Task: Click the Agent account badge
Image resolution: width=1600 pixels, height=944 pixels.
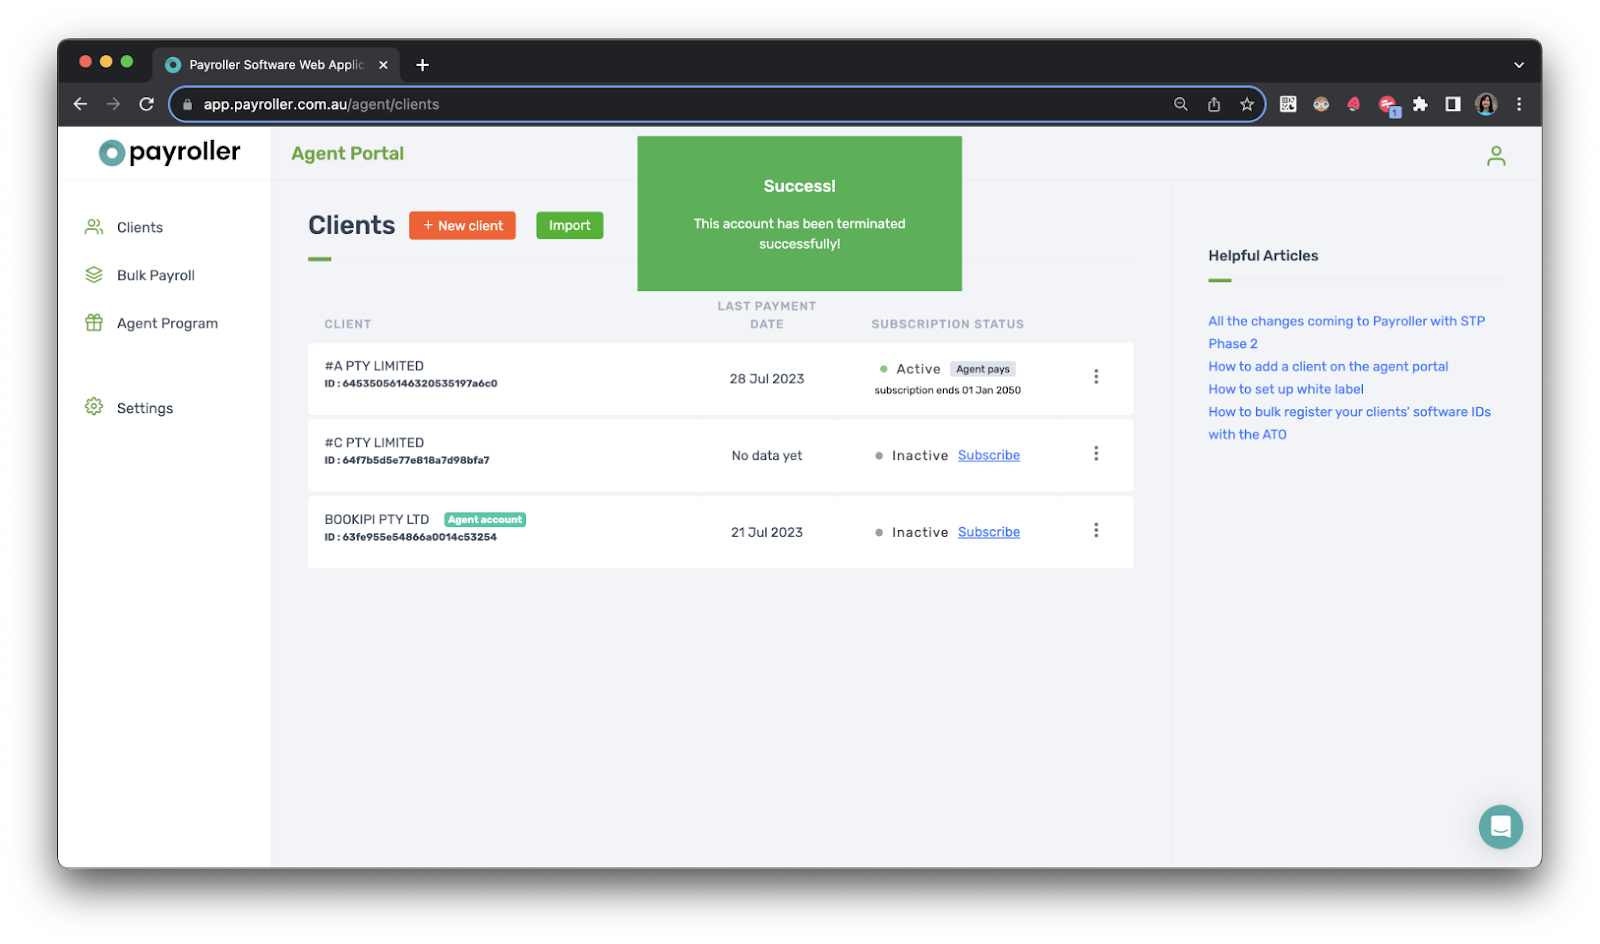Action: 485,519
